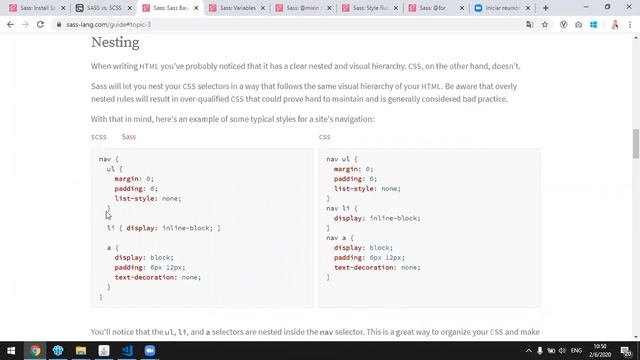640x360 pixels.
Task: Click the 'nav ul {' line in CSS
Action: [342, 159]
